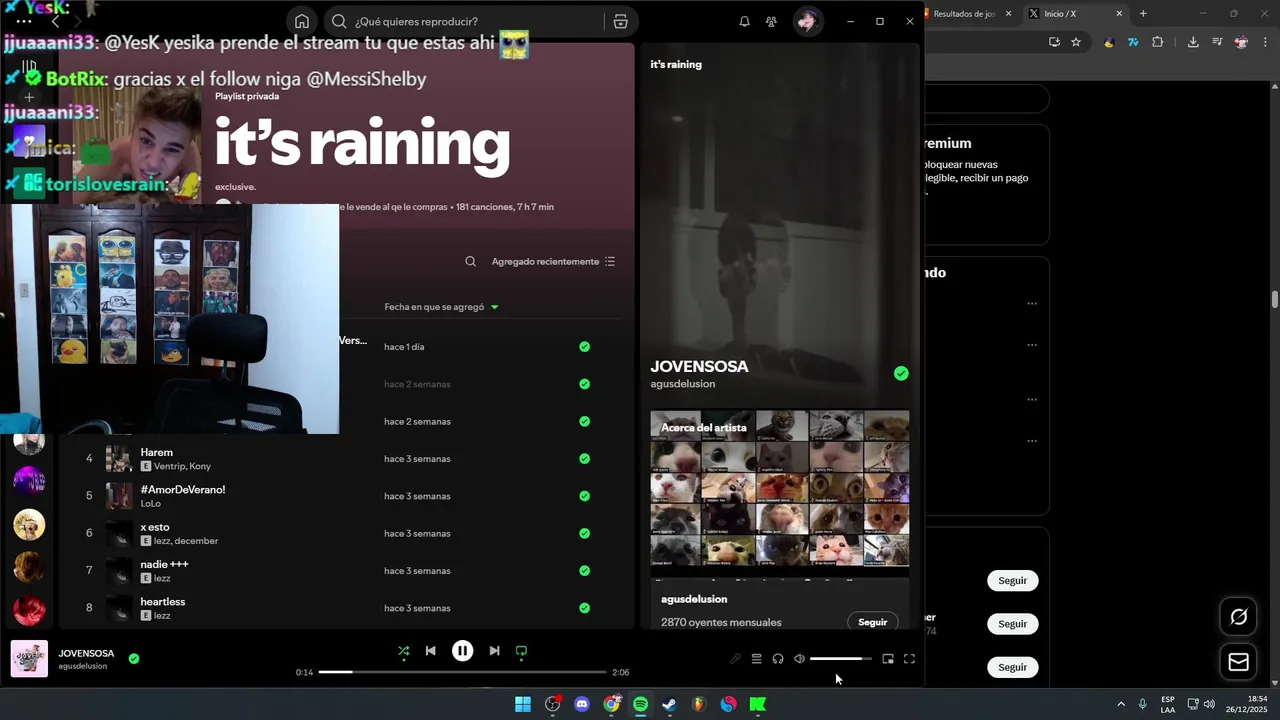Adjust the Spotify volume slider
1280x720 pixels.
coord(840,659)
